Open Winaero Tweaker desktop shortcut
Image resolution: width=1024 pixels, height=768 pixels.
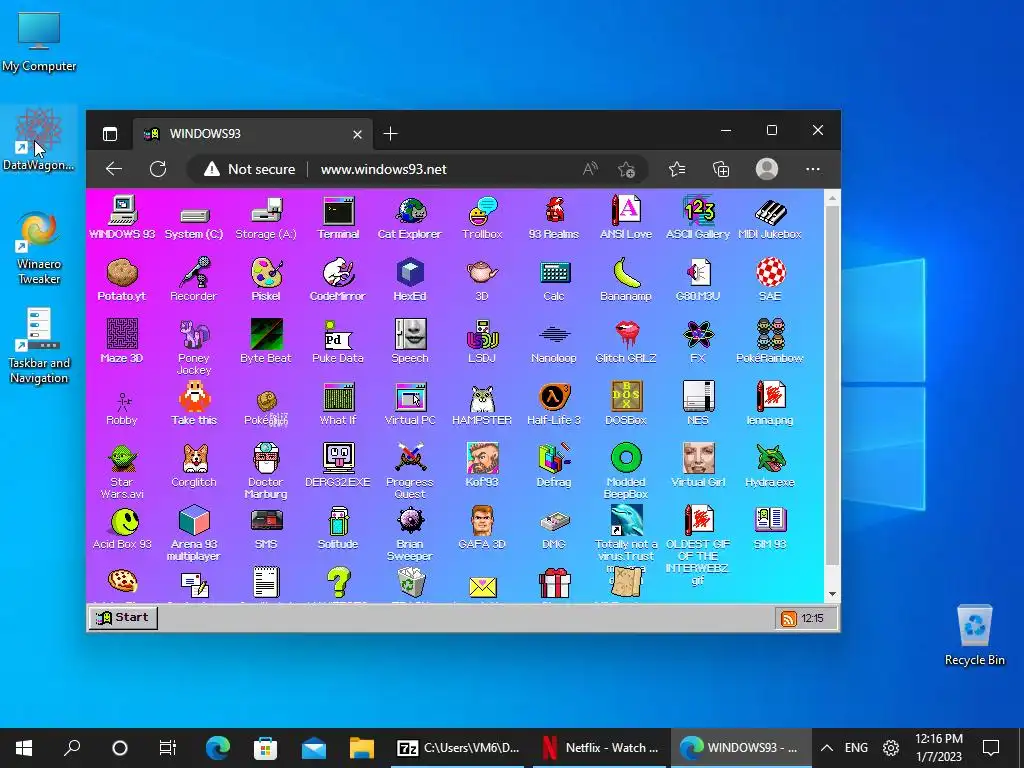click(x=39, y=248)
